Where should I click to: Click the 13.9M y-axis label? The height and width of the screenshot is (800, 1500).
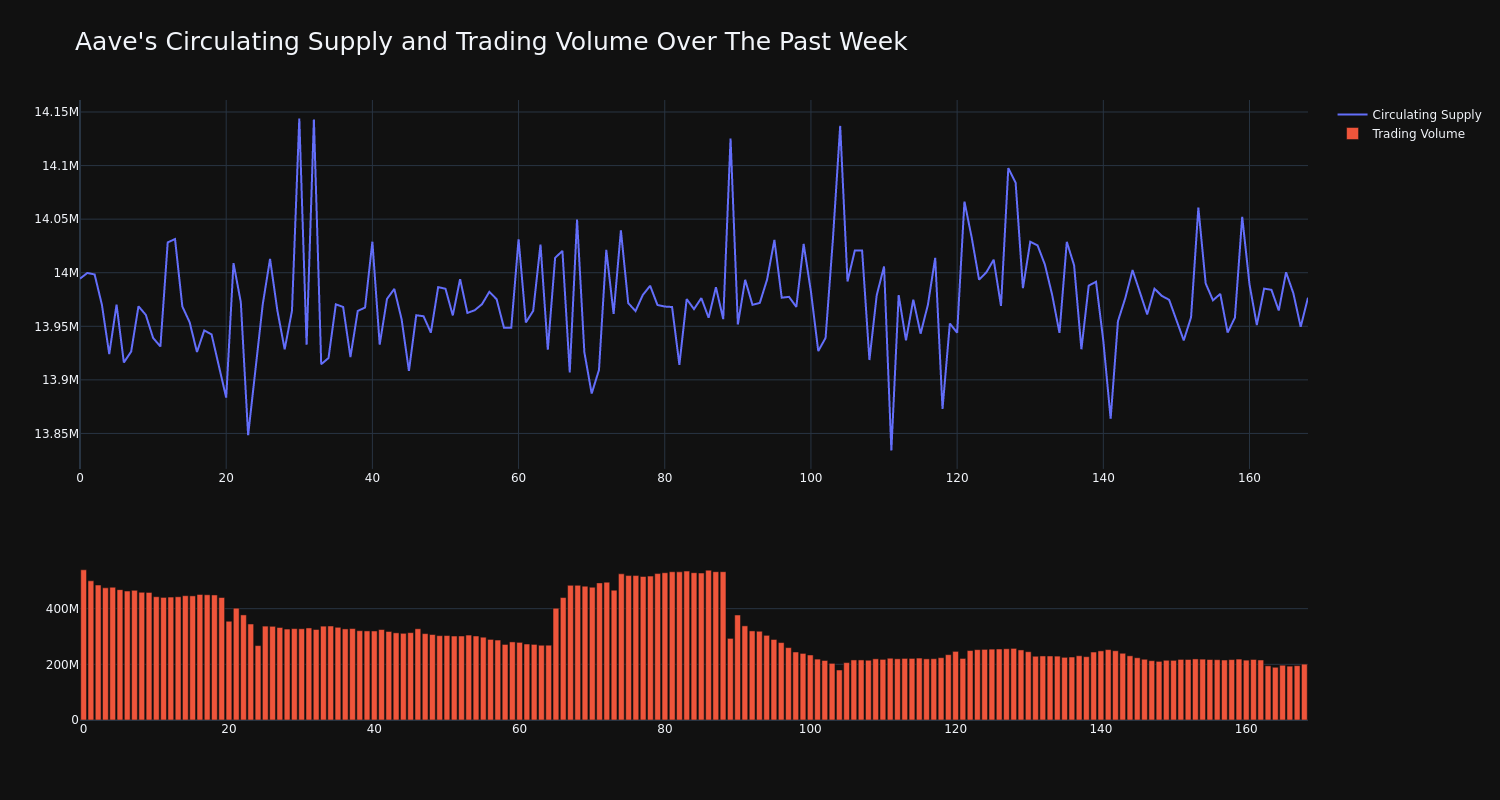coord(60,380)
